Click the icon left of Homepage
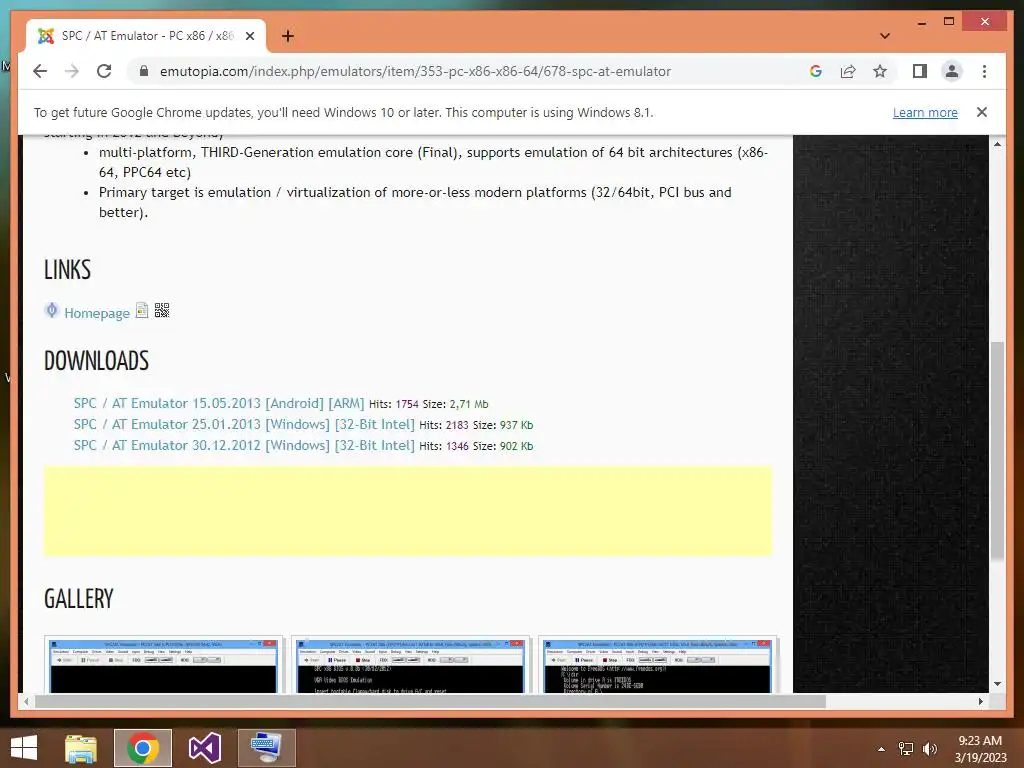The height and width of the screenshot is (768, 1024). point(52,310)
